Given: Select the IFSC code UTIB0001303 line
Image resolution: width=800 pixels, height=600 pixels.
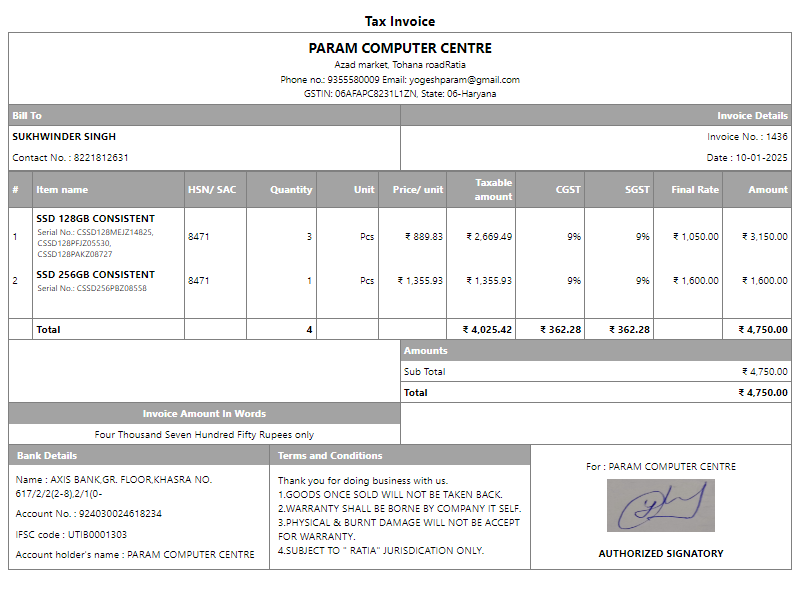Looking at the screenshot, I should (71, 535).
